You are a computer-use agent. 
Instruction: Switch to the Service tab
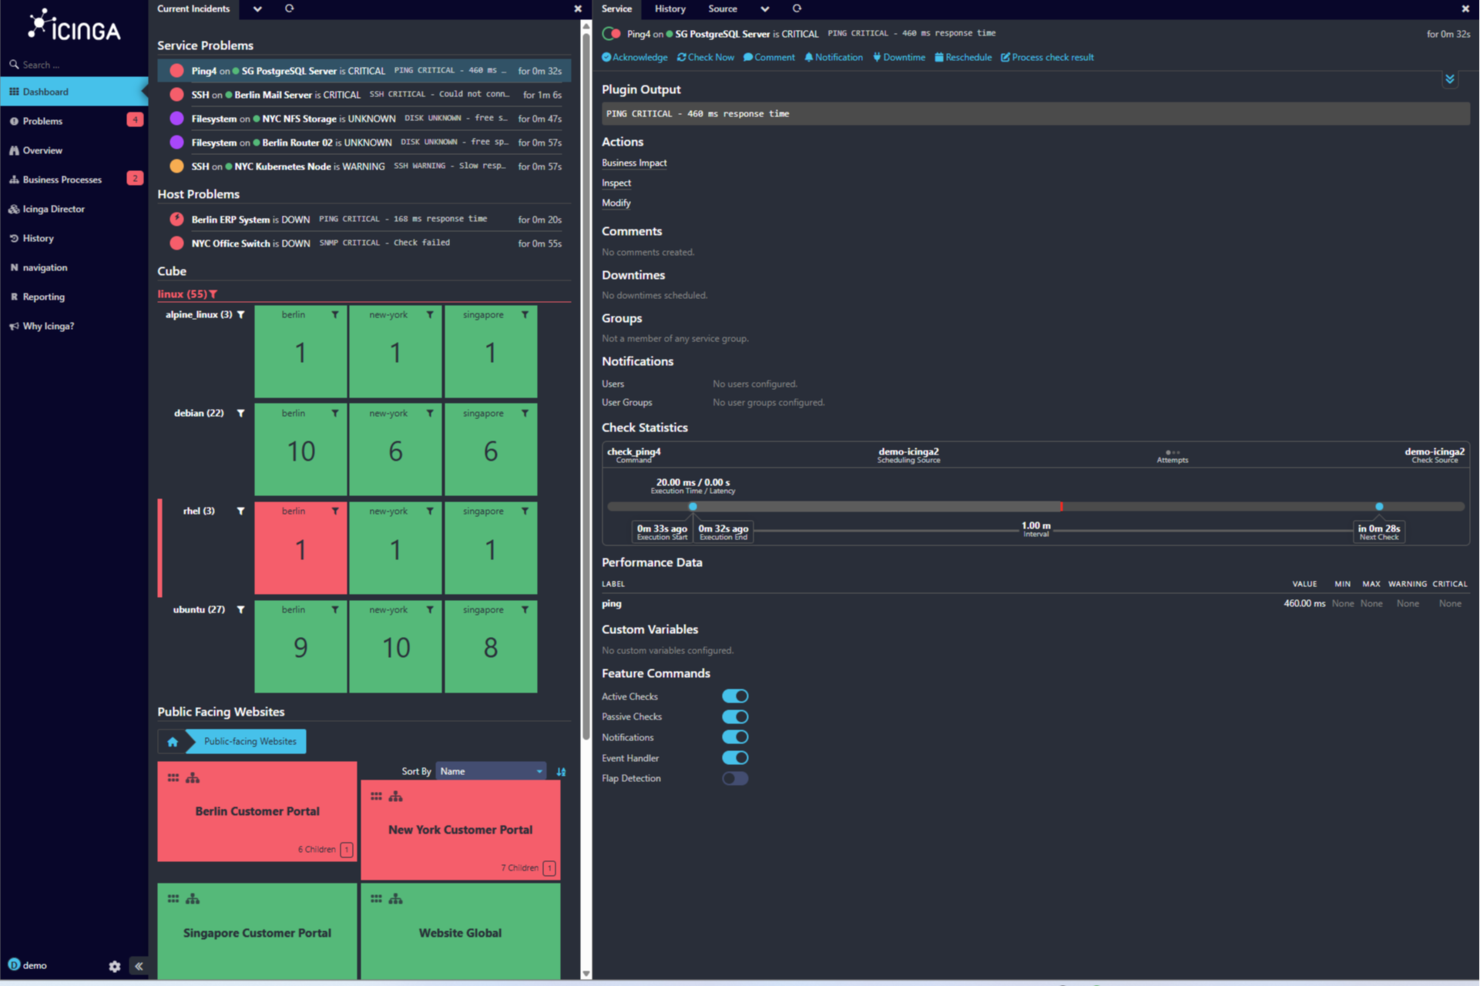point(617,9)
